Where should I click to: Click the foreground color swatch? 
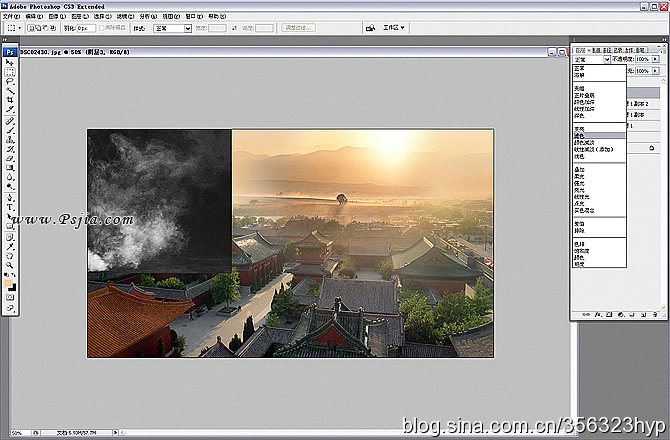click(x=8, y=283)
